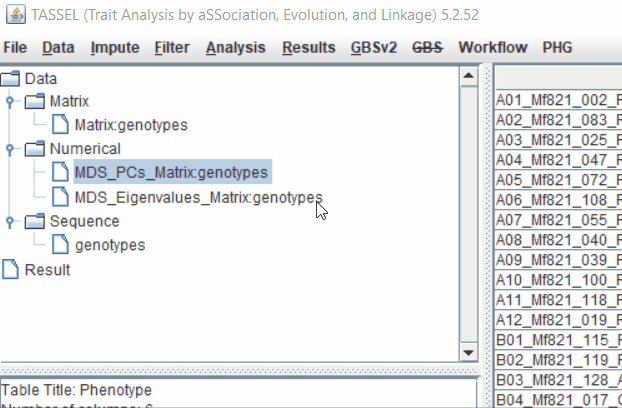622x408 pixels.
Task: Open the Impute menu
Action: pyautogui.click(x=115, y=48)
